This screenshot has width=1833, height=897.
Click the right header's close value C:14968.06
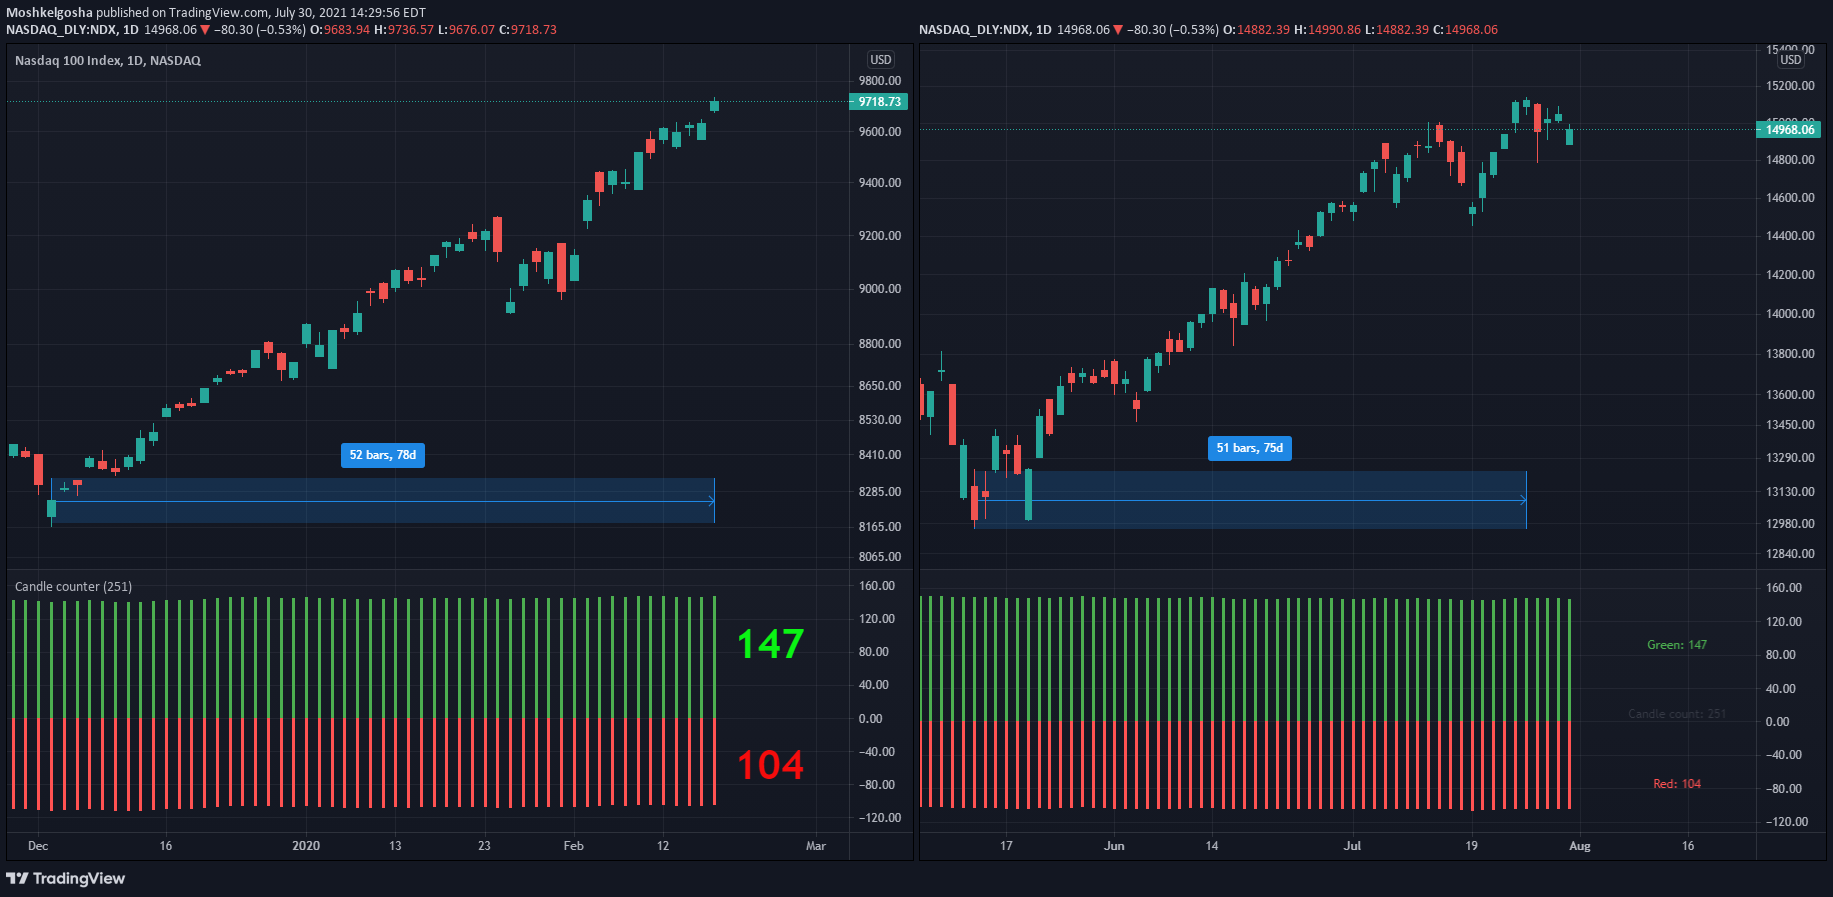tap(1465, 30)
